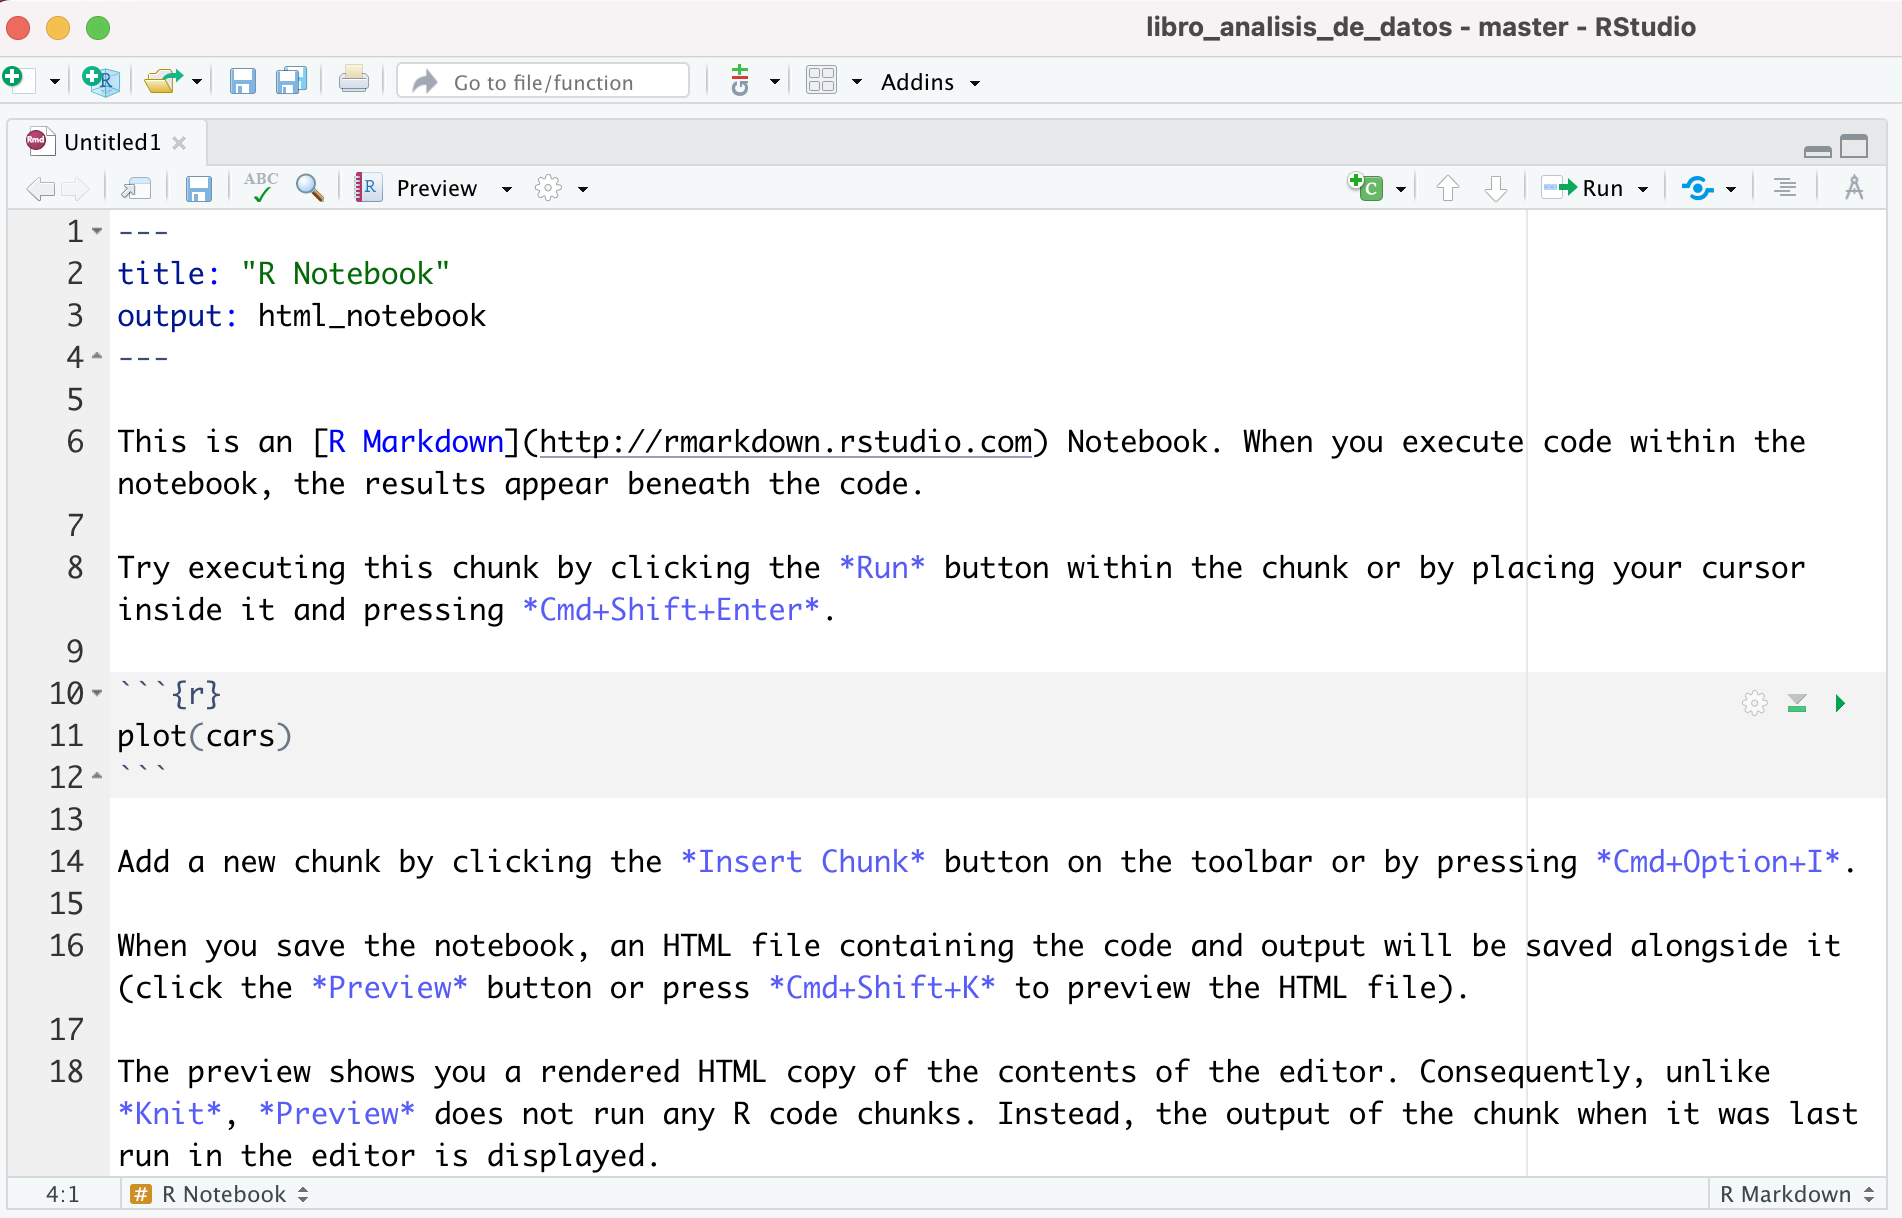Save the document with the save icon
The height and width of the screenshot is (1218, 1902).
[199, 188]
